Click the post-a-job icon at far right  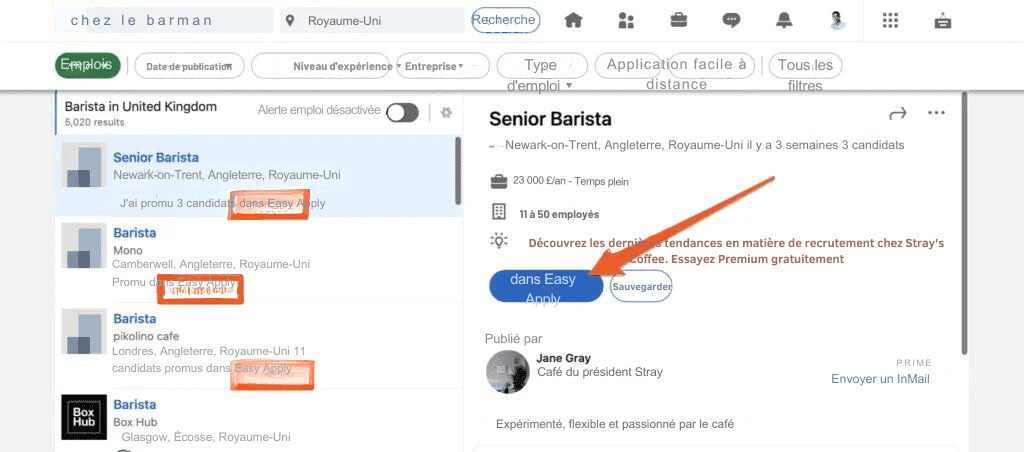pyautogui.click(x=942, y=22)
